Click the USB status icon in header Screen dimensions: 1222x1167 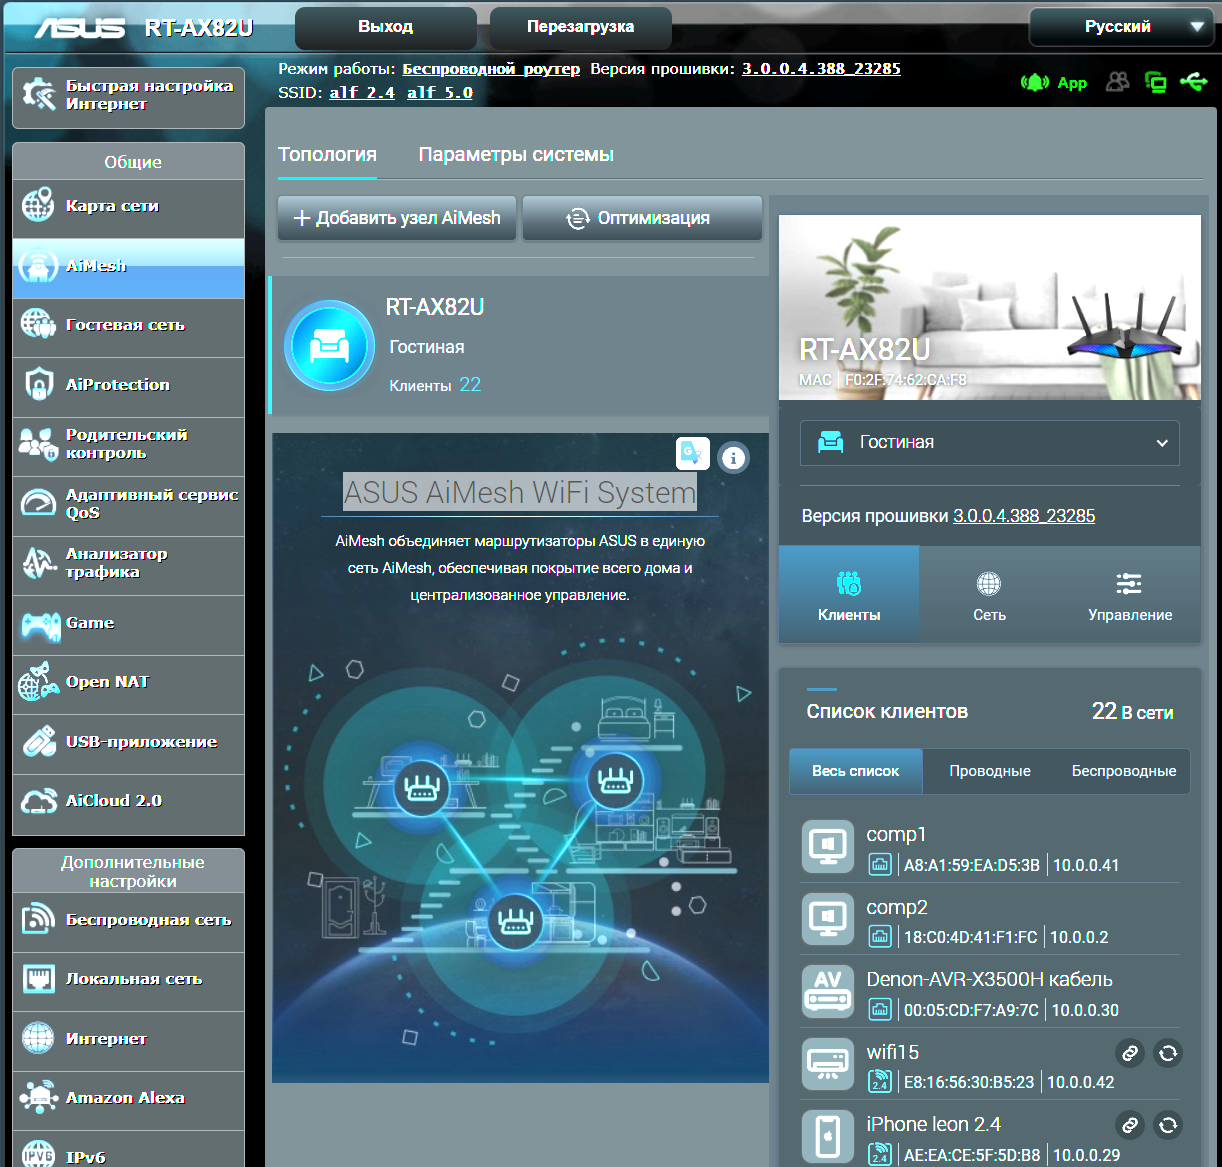[1193, 81]
